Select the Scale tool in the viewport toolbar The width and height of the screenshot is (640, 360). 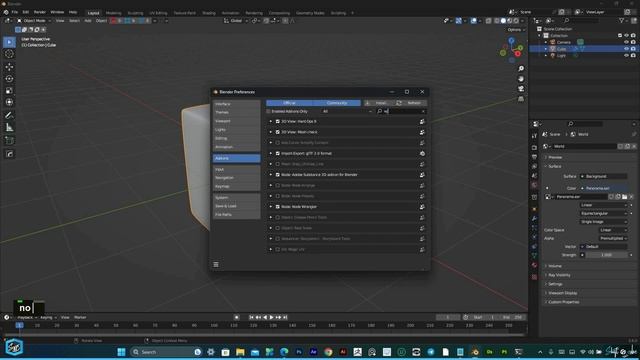(9, 90)
